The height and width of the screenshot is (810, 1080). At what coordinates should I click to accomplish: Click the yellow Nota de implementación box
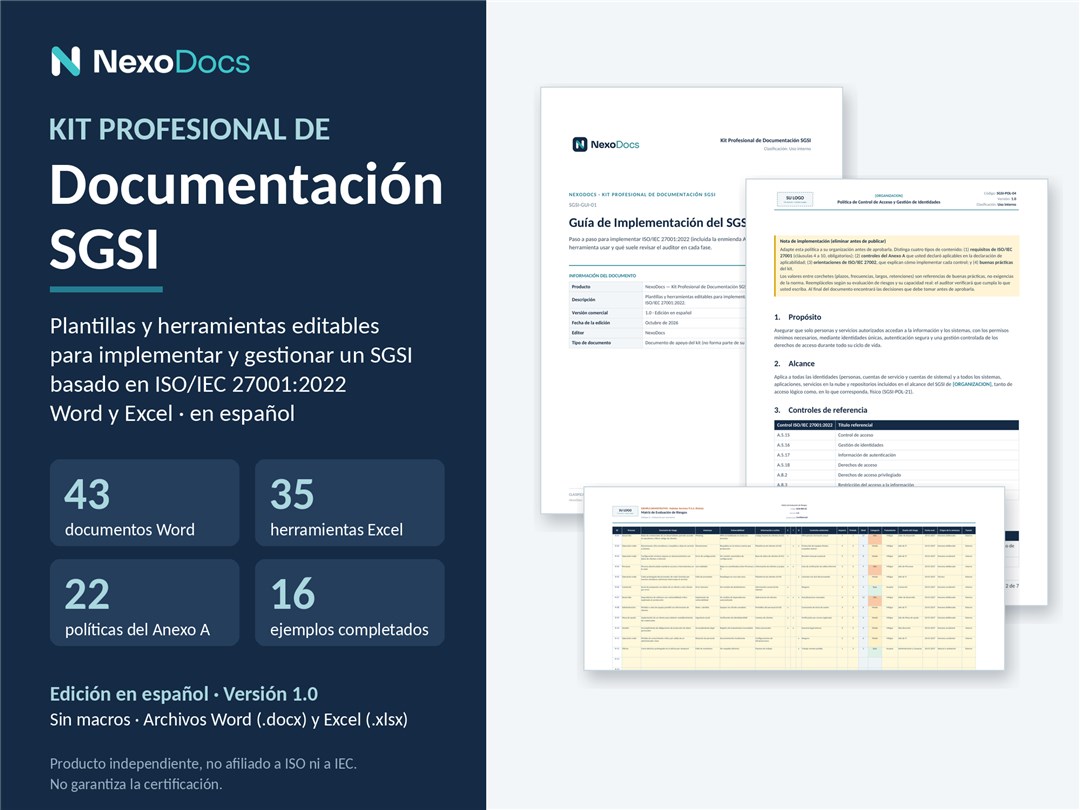[x=896, y=266]
